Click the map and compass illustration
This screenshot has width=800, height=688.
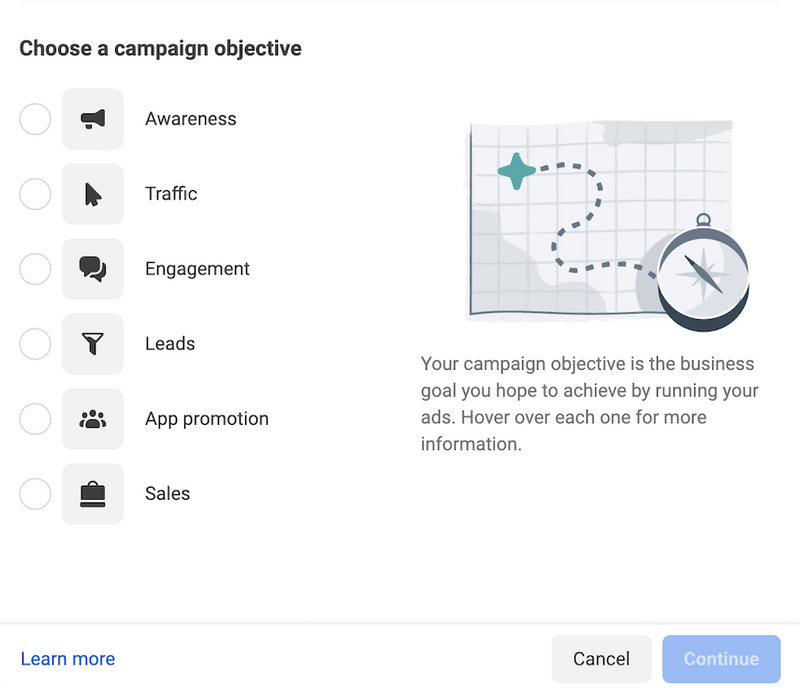pos(607,225)
